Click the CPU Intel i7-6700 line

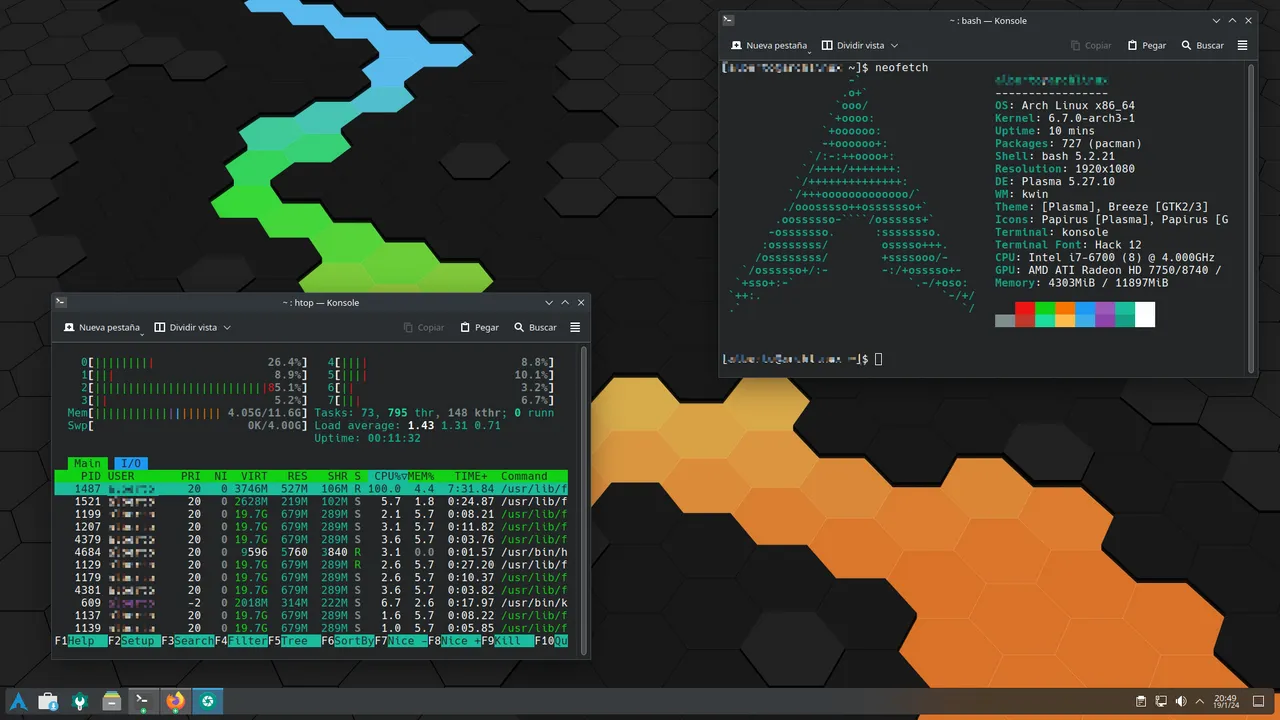point(1105,257)
